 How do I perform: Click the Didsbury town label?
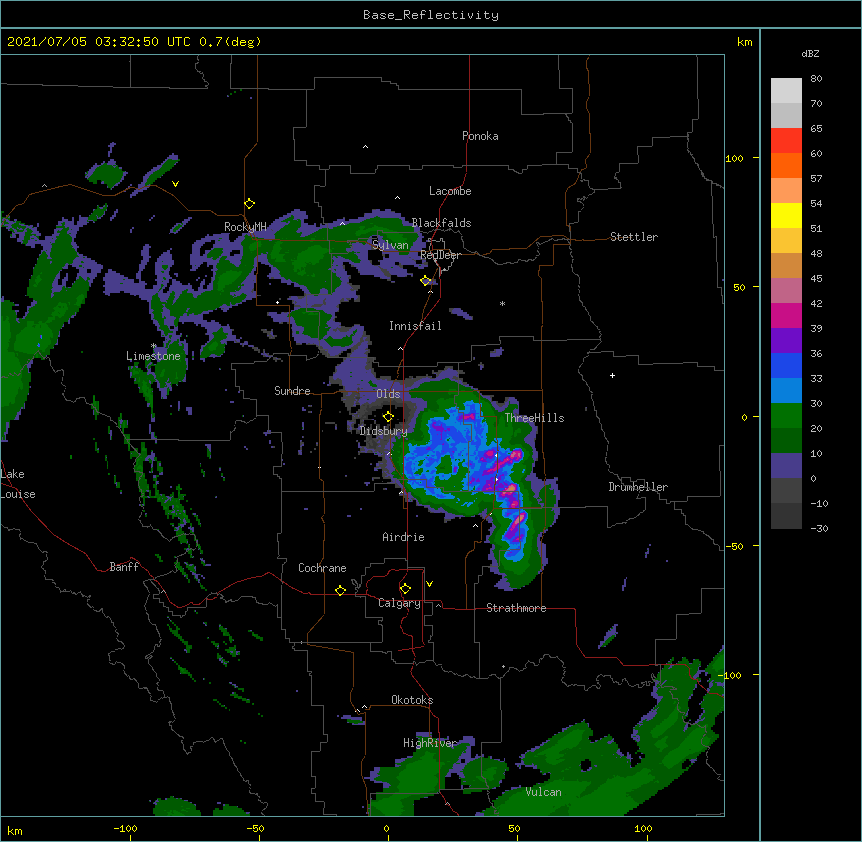384,431
